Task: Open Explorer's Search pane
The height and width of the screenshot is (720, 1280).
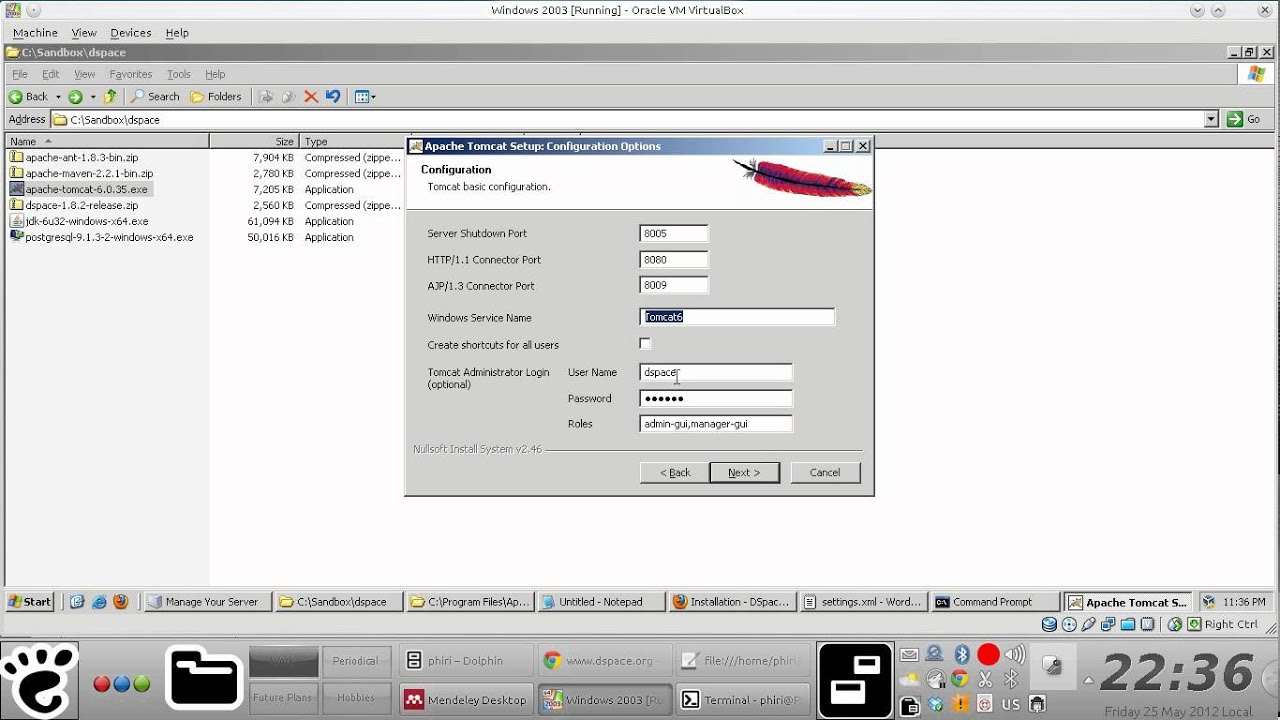Action: (x=155, y=97)
